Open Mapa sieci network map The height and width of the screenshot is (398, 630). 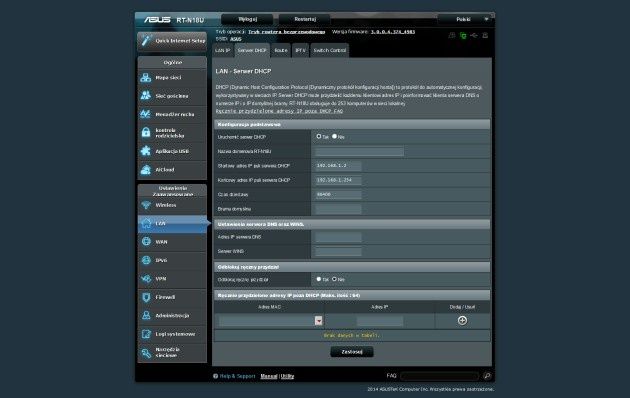click(x=172, y=78)
